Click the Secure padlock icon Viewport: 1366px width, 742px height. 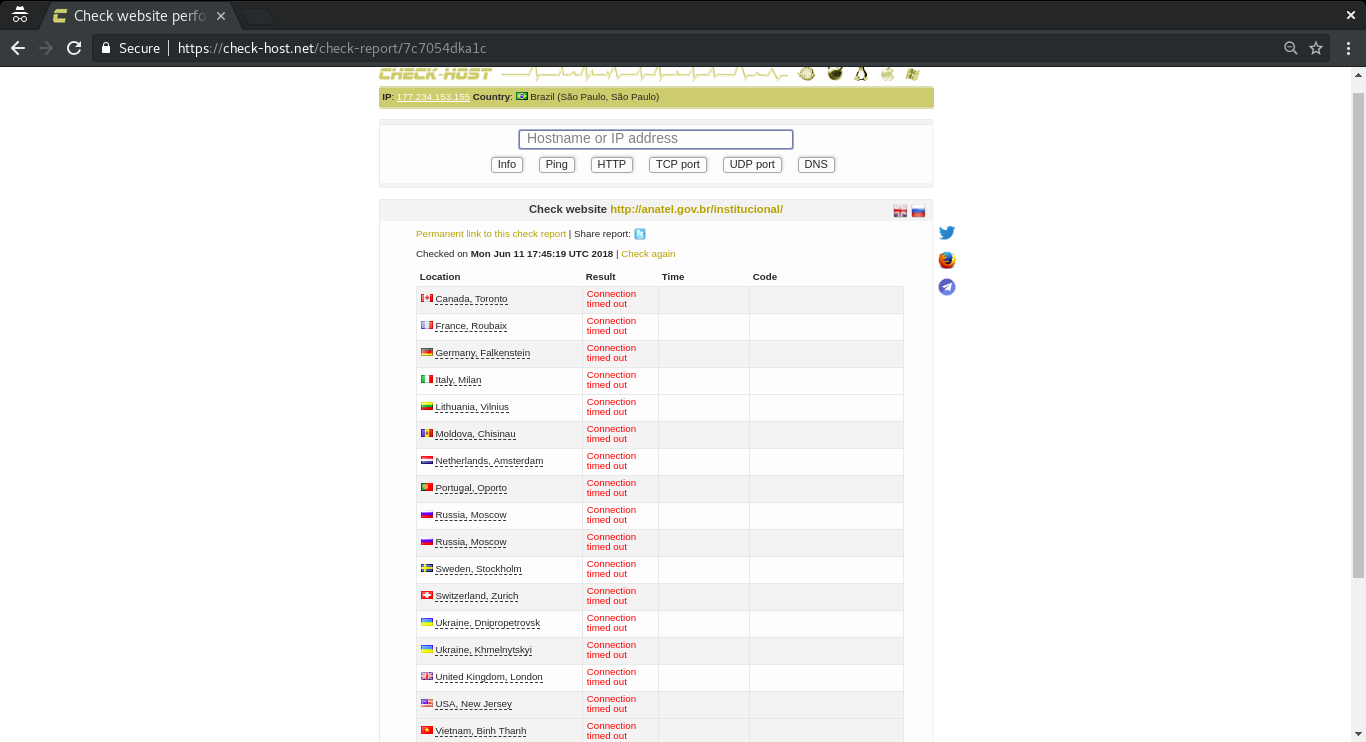(106, 48)
